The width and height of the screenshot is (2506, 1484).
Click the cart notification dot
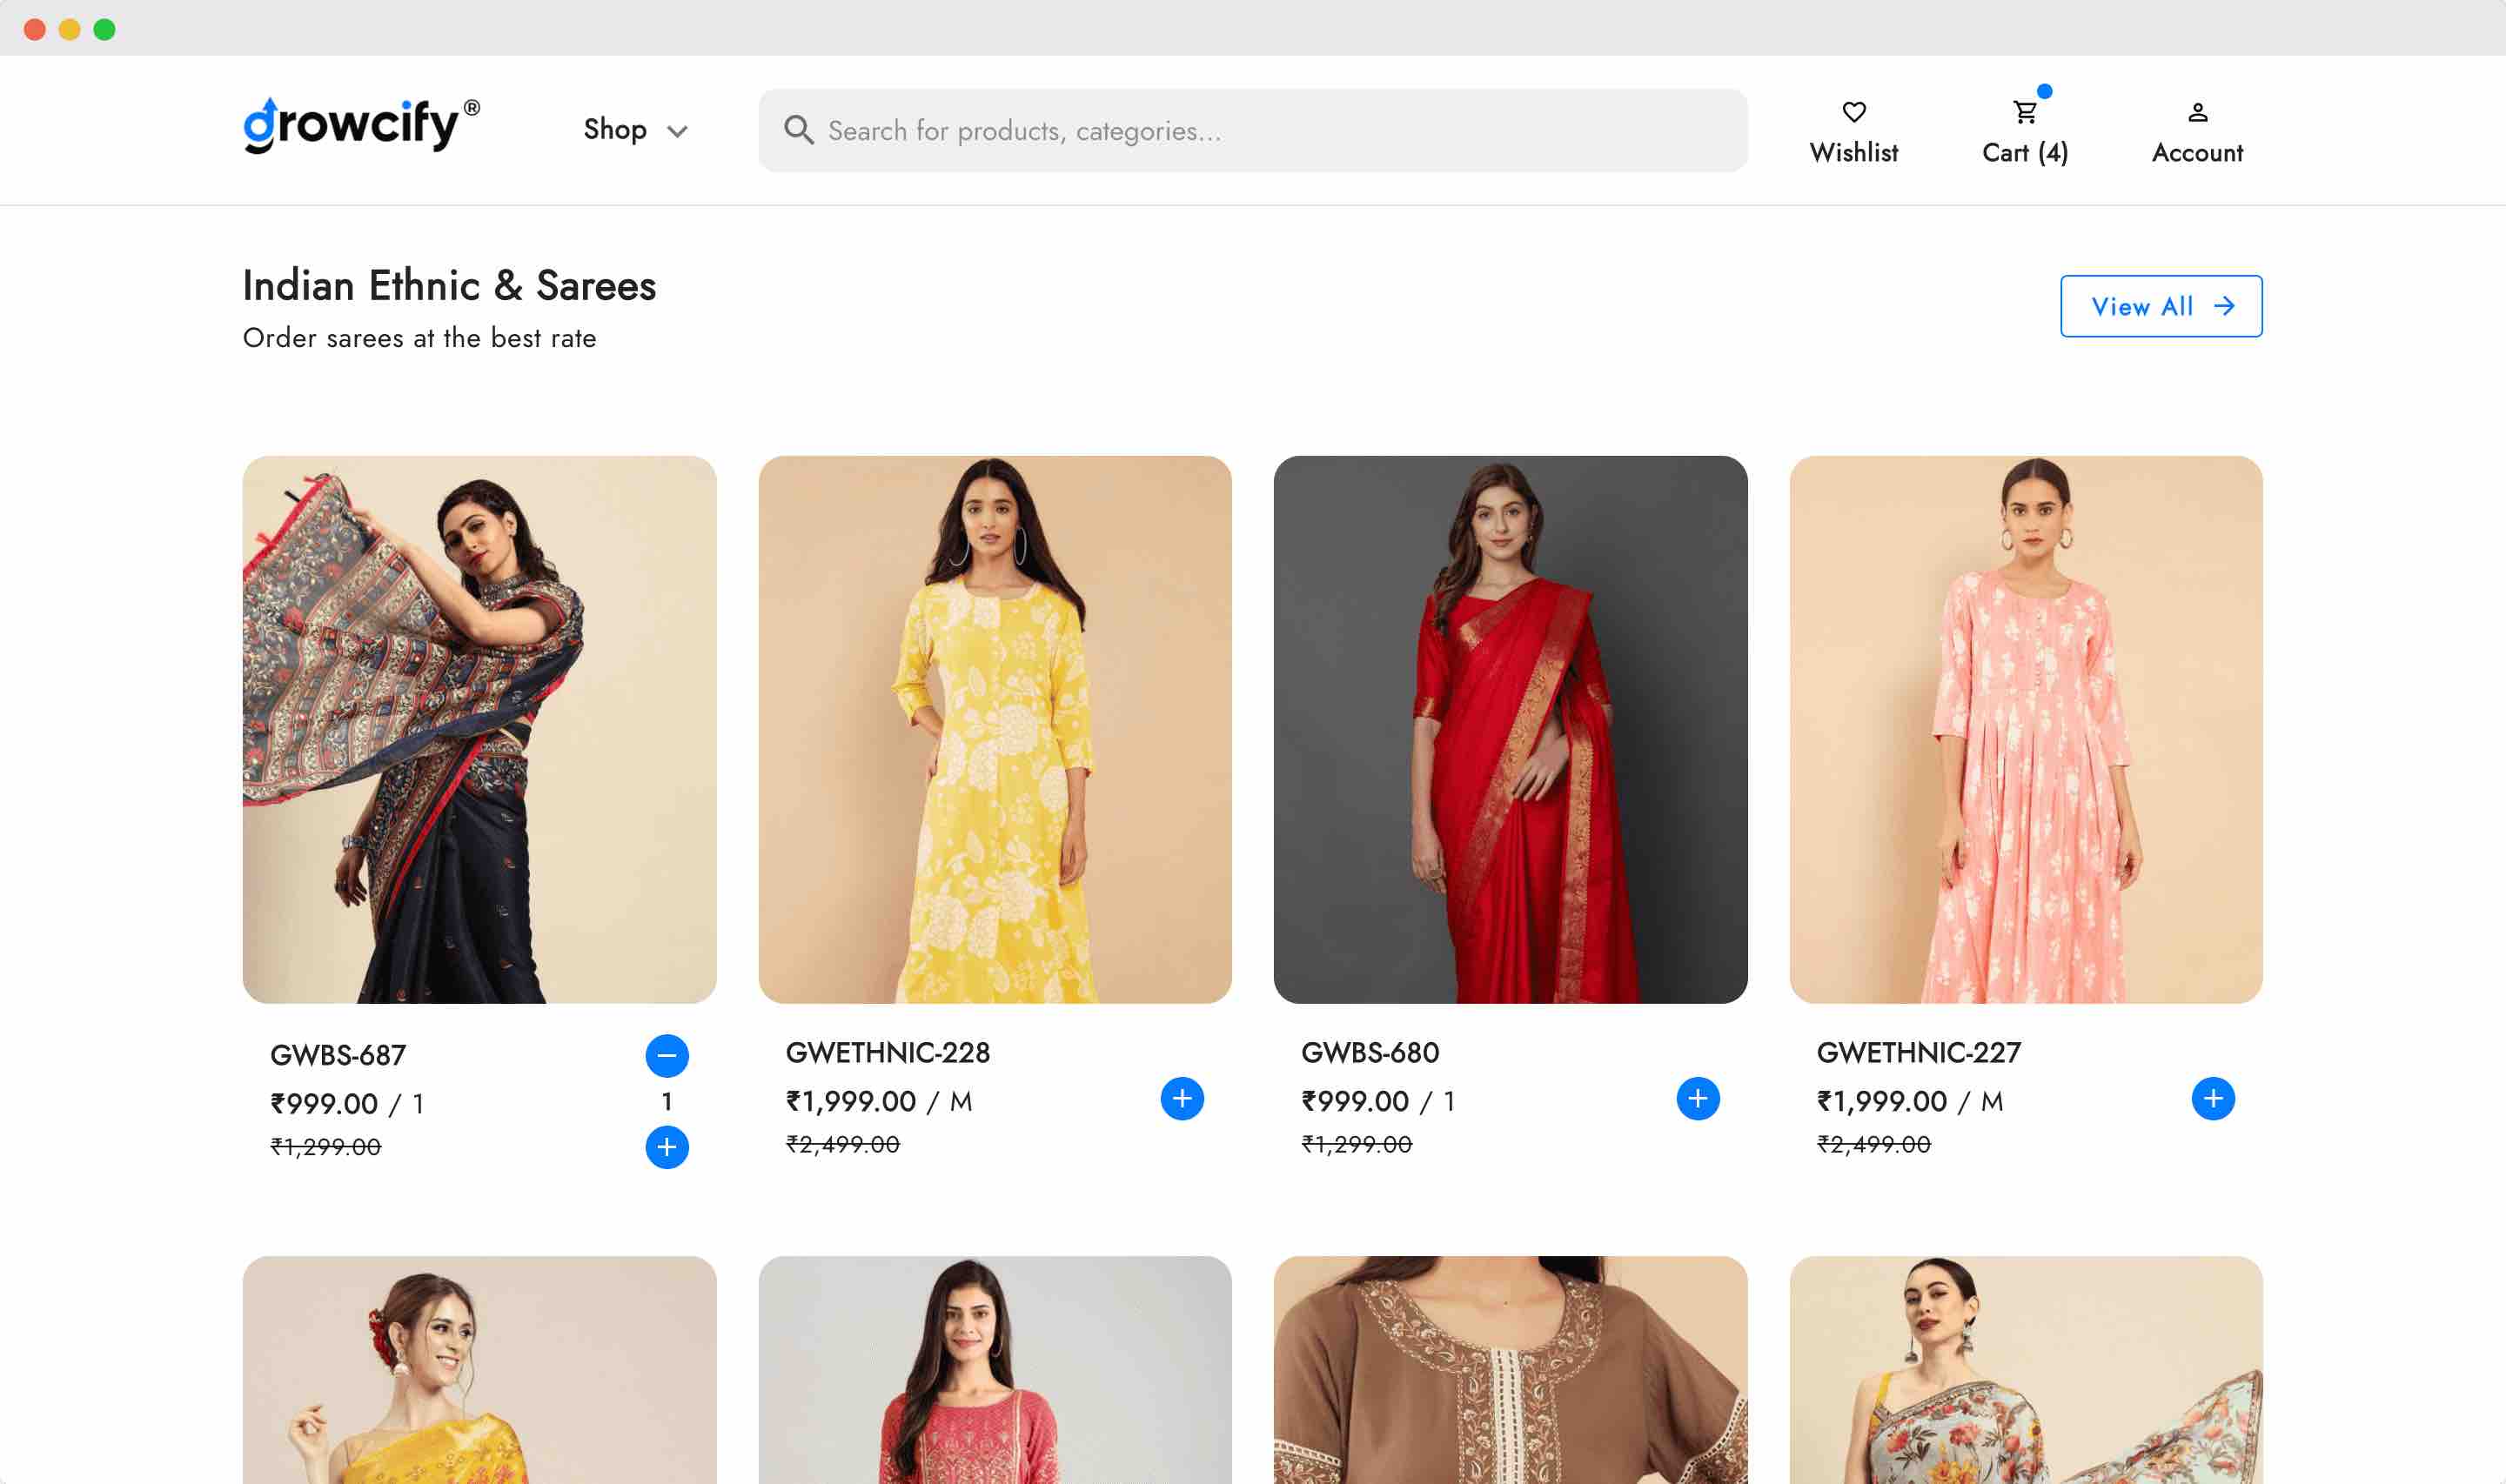point(2043,92)
